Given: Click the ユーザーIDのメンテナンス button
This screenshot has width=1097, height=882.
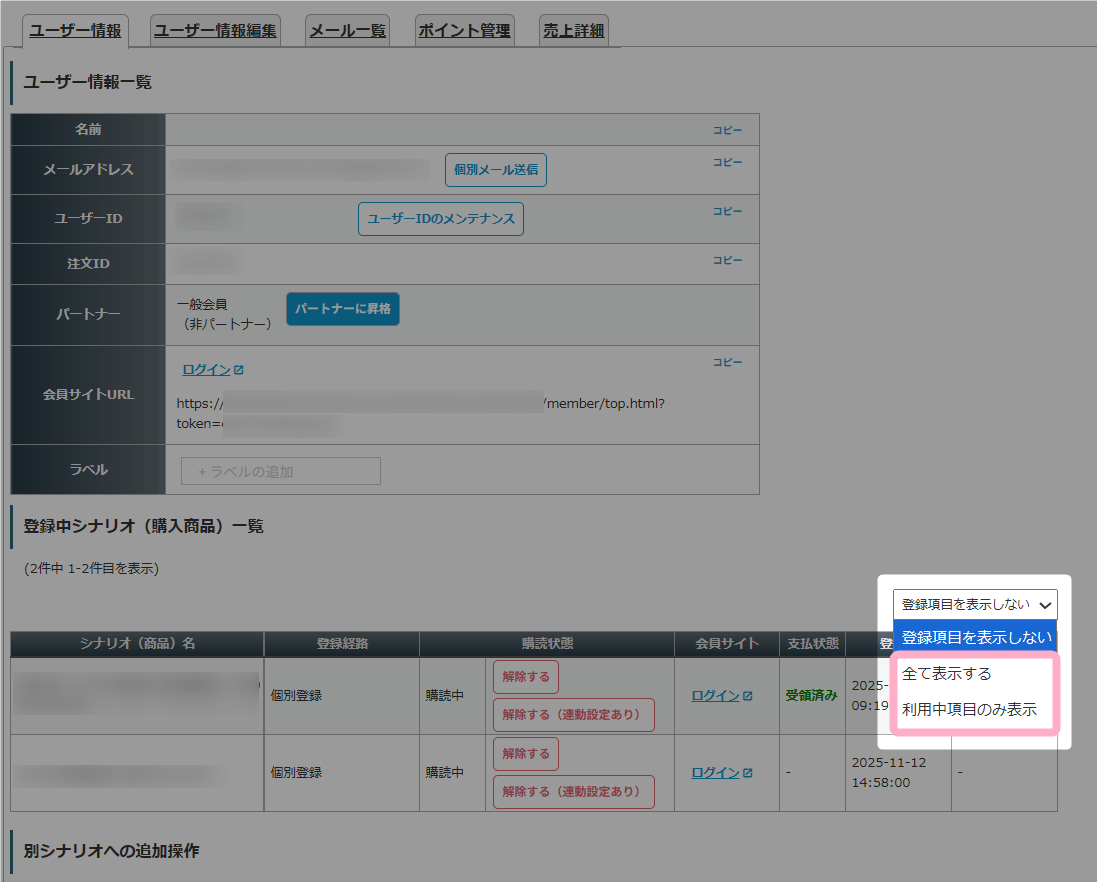Looking at the screenshot, I should 440,219.
